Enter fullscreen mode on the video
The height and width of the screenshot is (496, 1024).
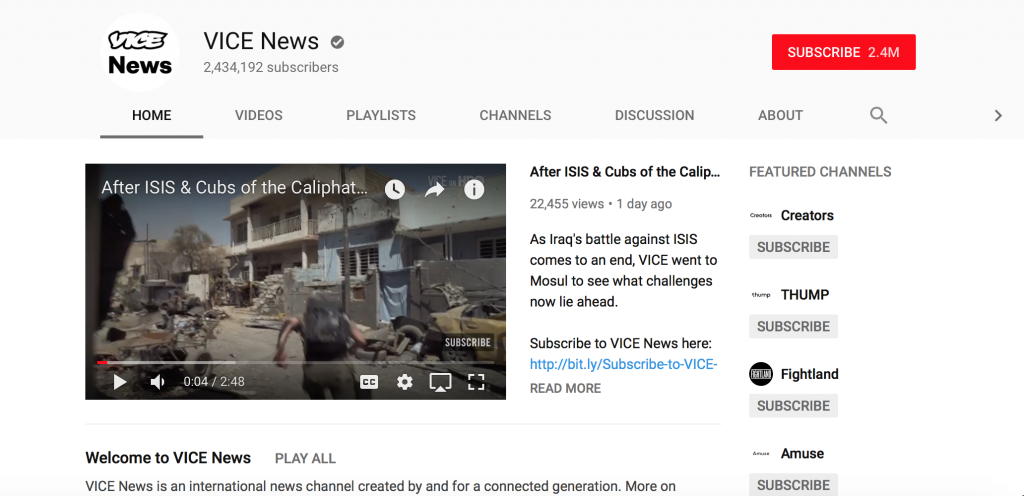click(x=477, y=382)
